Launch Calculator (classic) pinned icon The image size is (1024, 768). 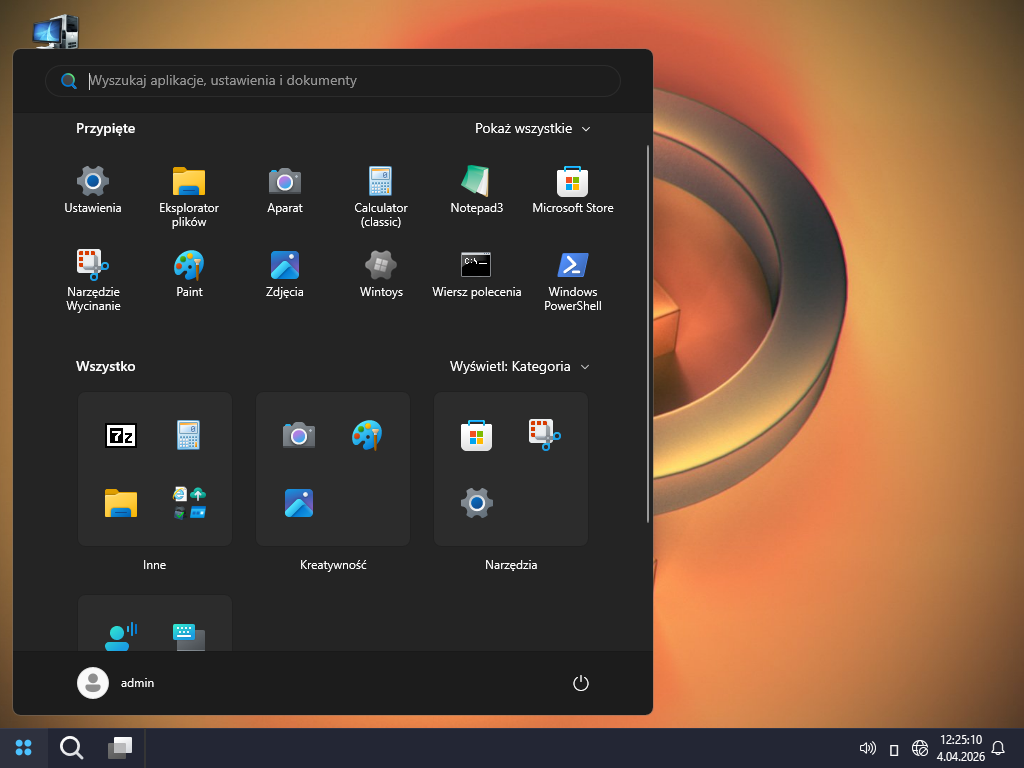point(381,196)
